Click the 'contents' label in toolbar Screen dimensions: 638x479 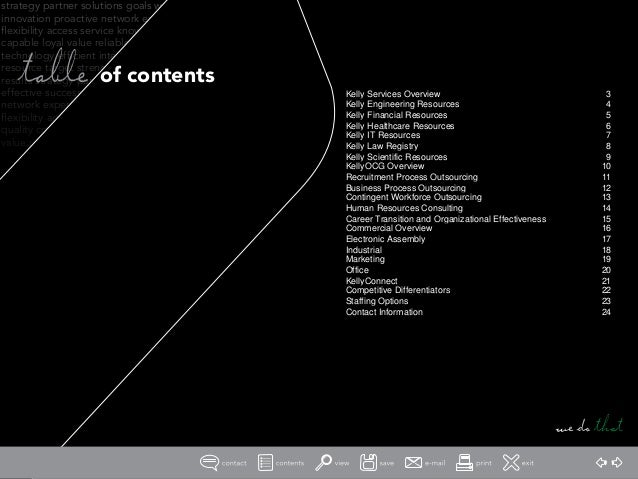pyautogui.click(x=290, y=463)
